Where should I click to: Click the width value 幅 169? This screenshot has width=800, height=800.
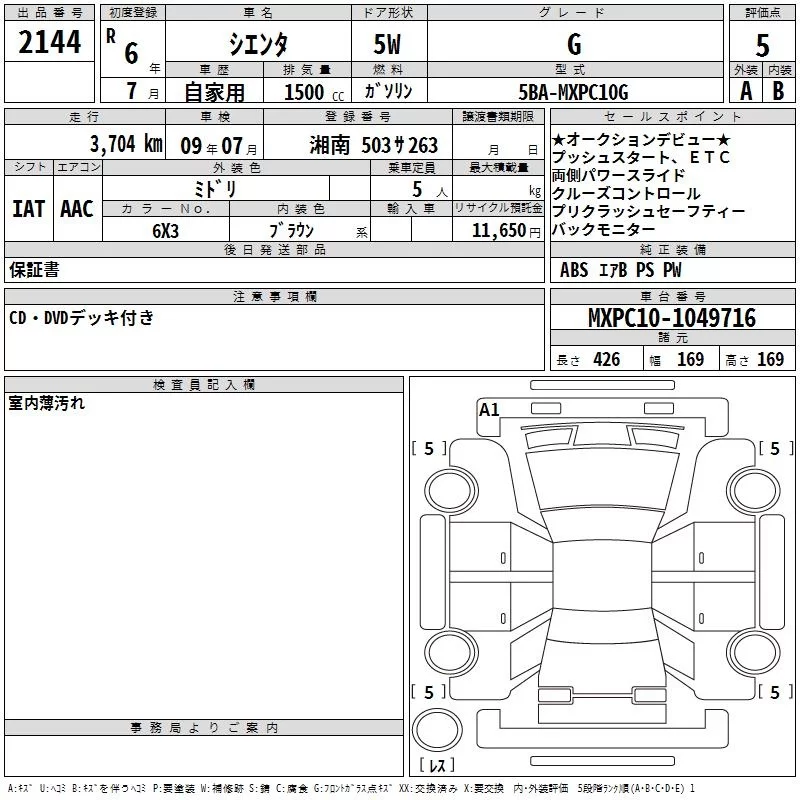[x=677, y=359]
